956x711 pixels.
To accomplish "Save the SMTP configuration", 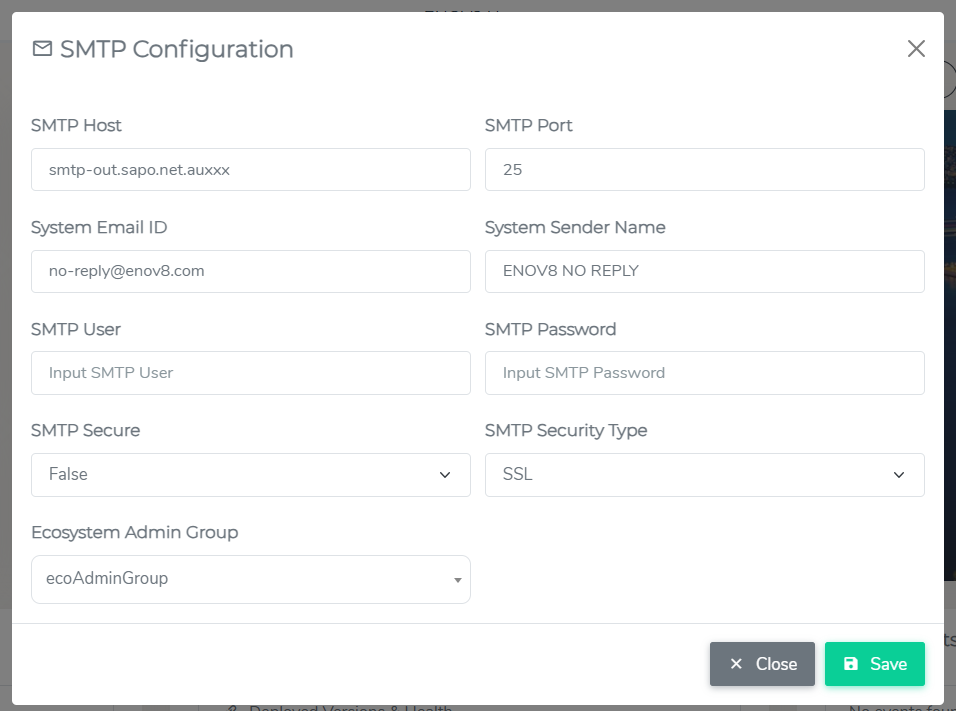I will coord(874,664).
